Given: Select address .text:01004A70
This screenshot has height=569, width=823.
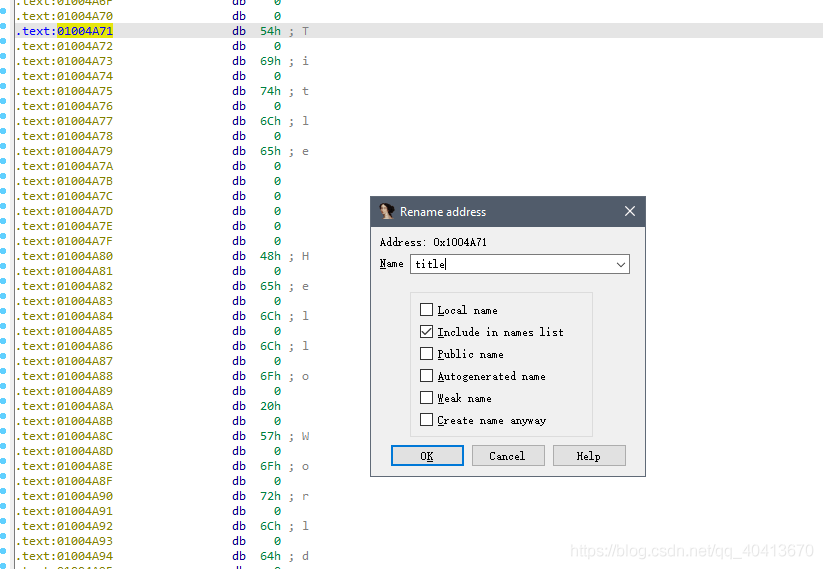Looking at the screenshot, I should point(65,16).
